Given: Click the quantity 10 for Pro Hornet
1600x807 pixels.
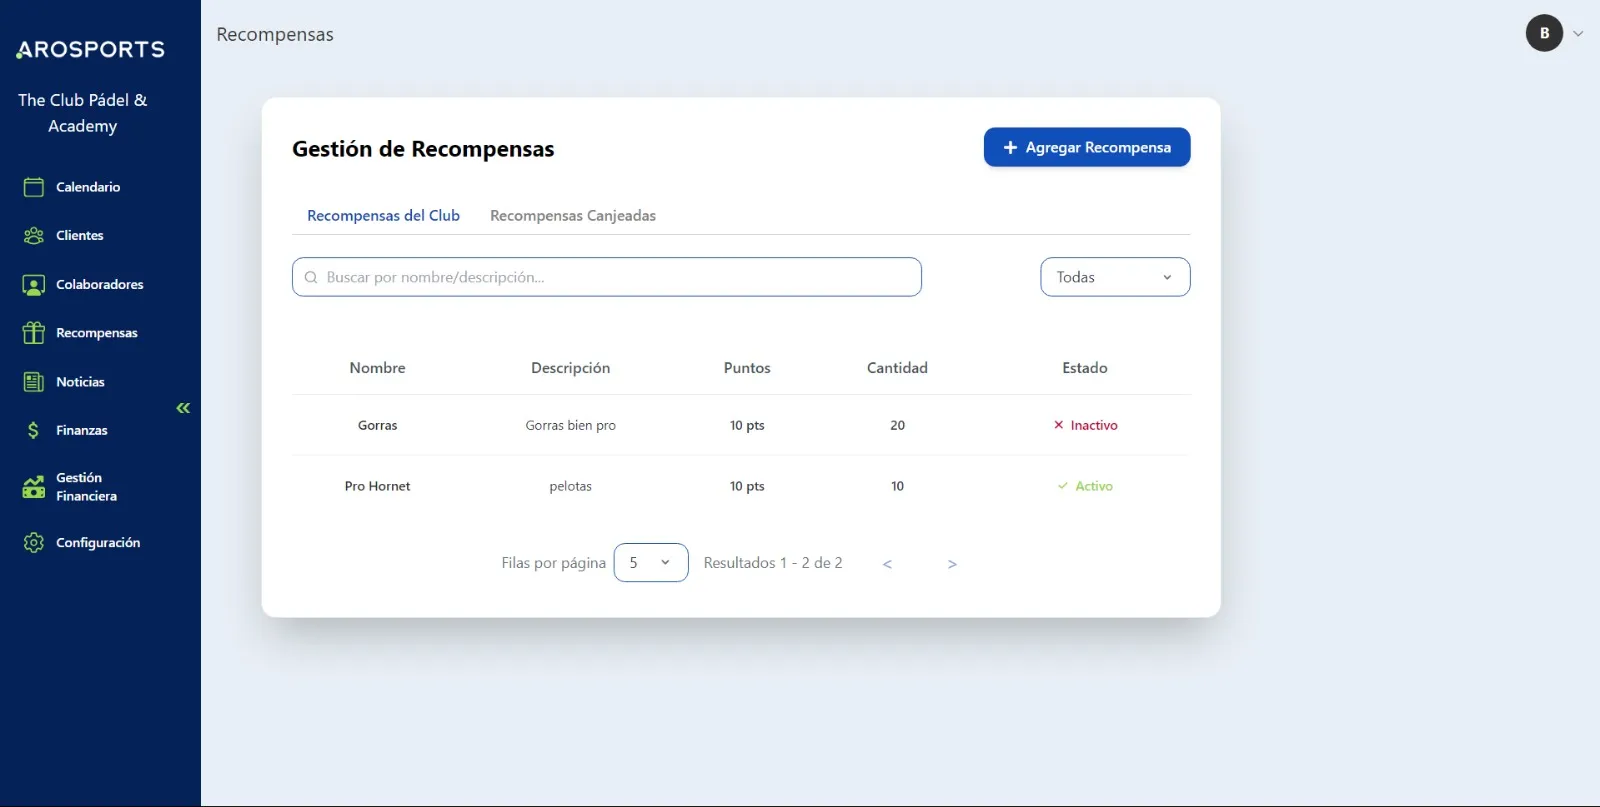Looking at the screenshot, I should click(897, 486).
